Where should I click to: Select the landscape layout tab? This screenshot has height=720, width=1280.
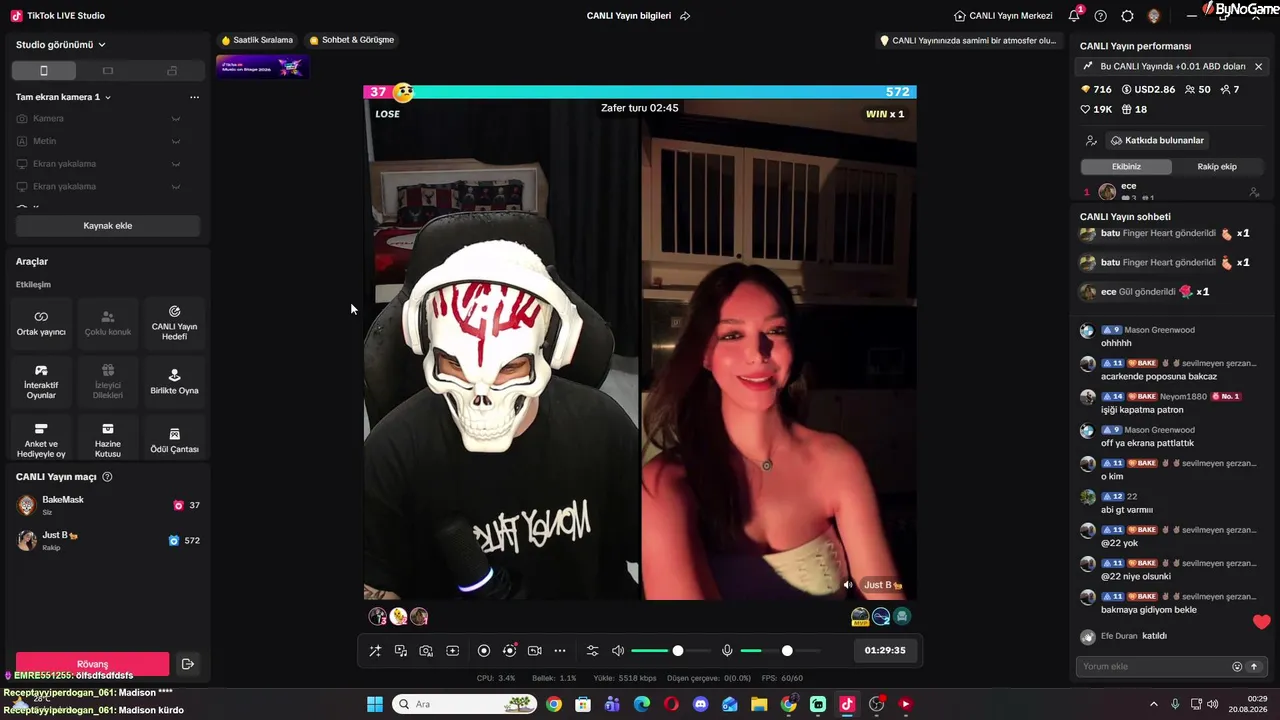click(x=108, y=71)
